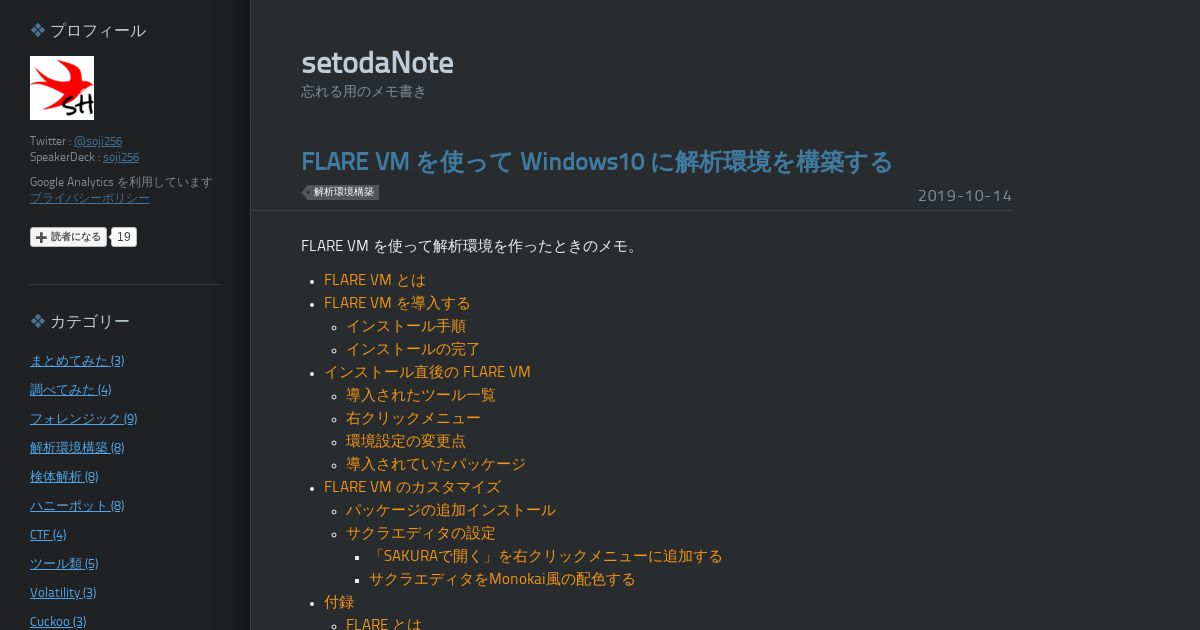Select the フォレンジック (9) category
Screen dimensions: 1200x630
click(x=84, y=418)
